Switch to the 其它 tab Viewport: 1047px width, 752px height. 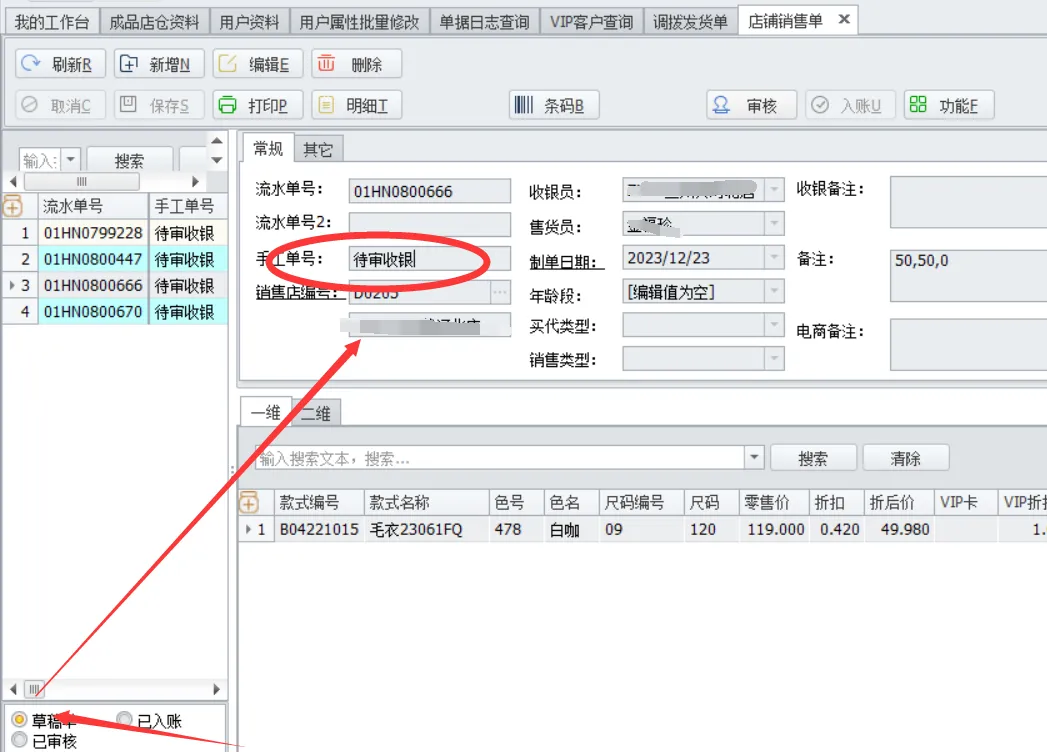pos(318,149)
